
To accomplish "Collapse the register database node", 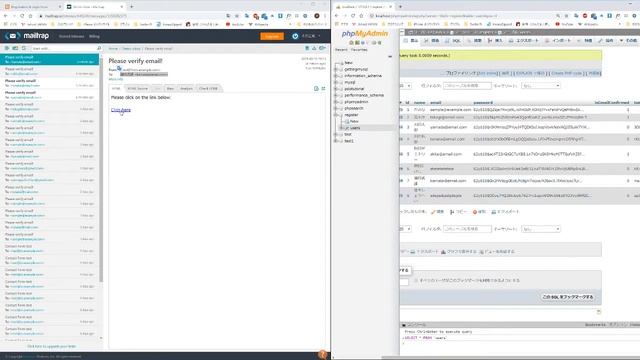I will pyautogui.click(x=336, y=115).
